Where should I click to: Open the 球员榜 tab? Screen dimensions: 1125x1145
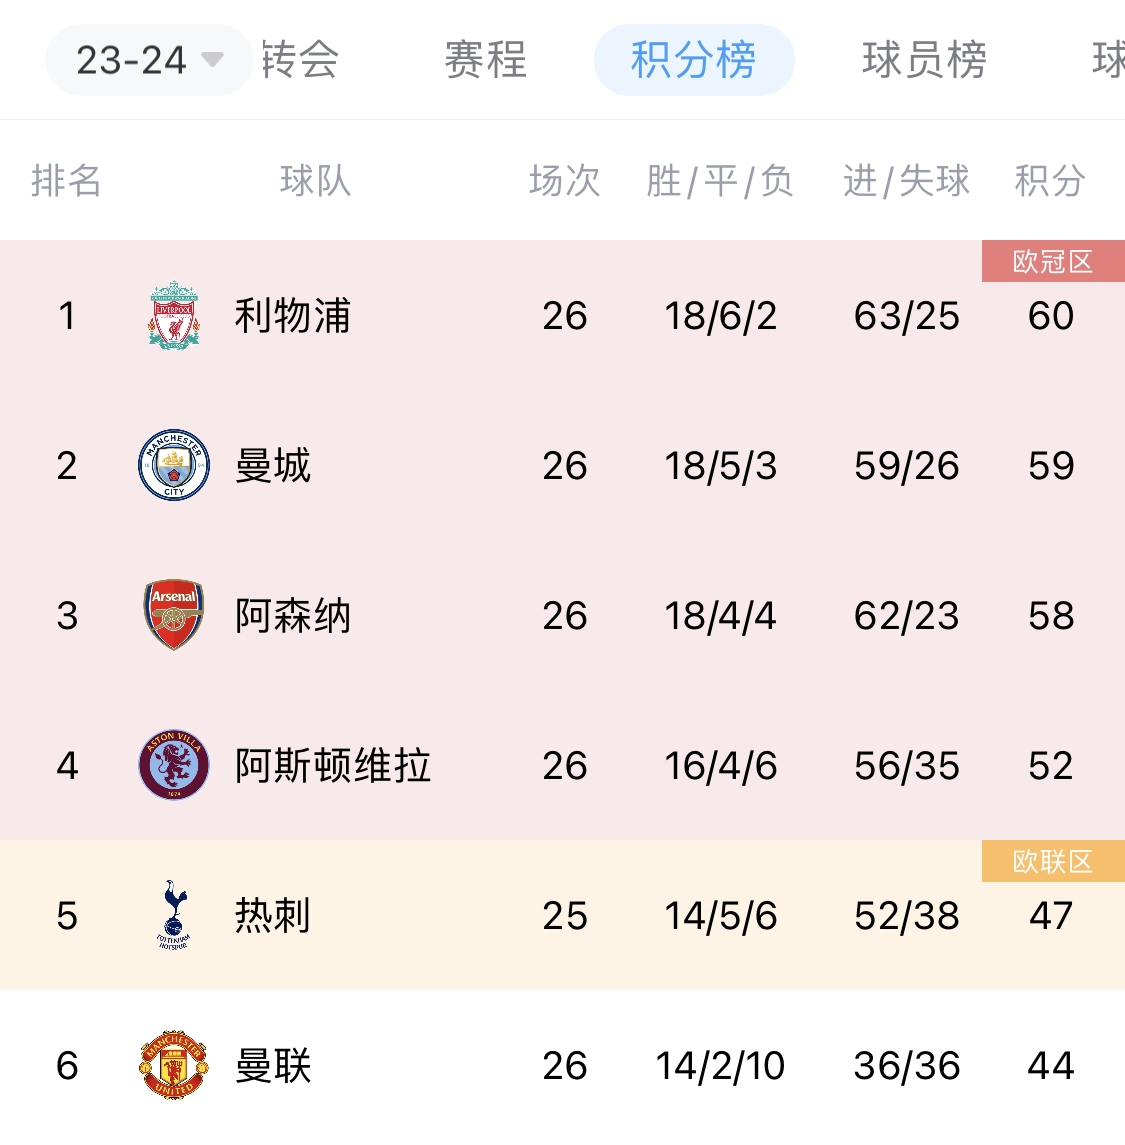pyautogui.click(x=924, y=60)
